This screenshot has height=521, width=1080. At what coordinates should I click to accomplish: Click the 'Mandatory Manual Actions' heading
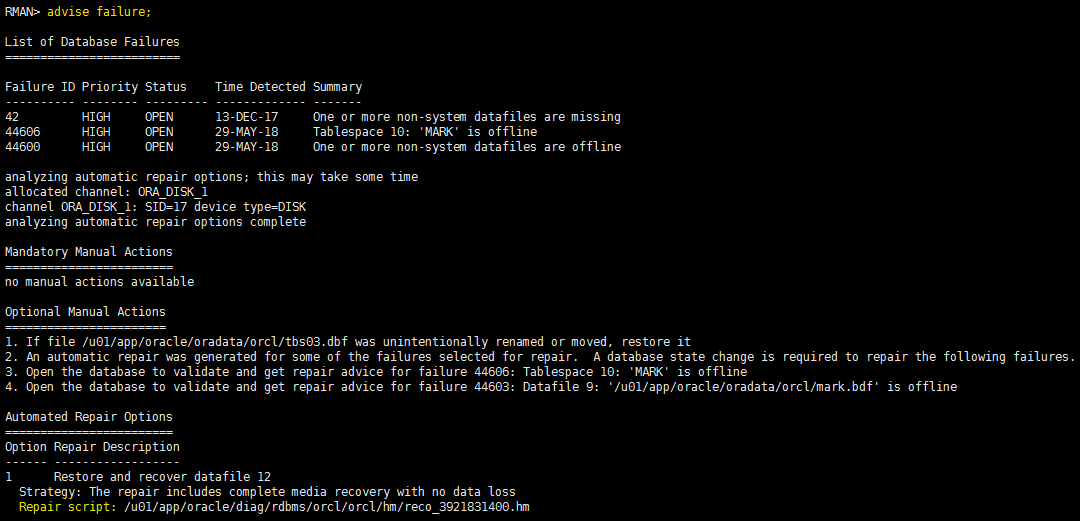(88, 252)
